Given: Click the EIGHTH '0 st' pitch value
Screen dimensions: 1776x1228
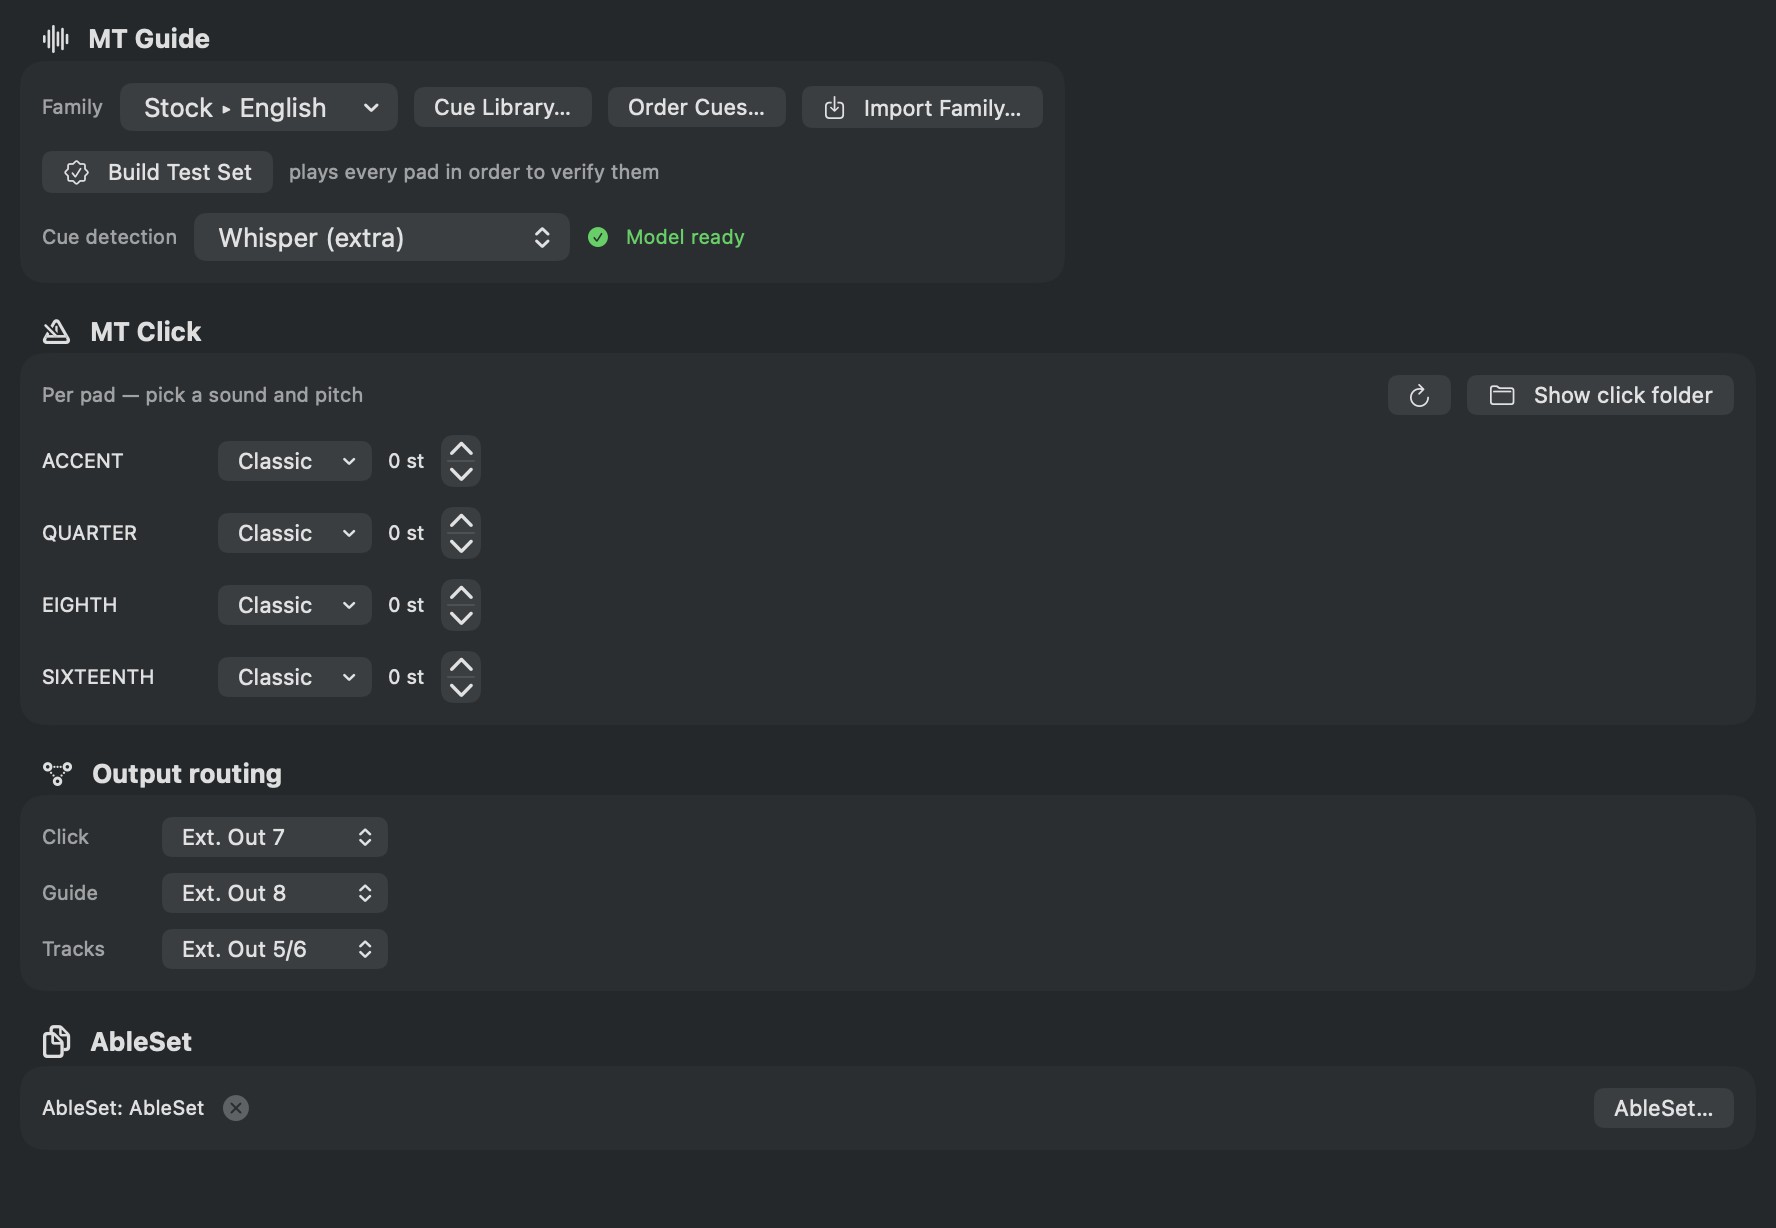Looking at the screenshot, I should pyautogui.click(x=406, y=605).
